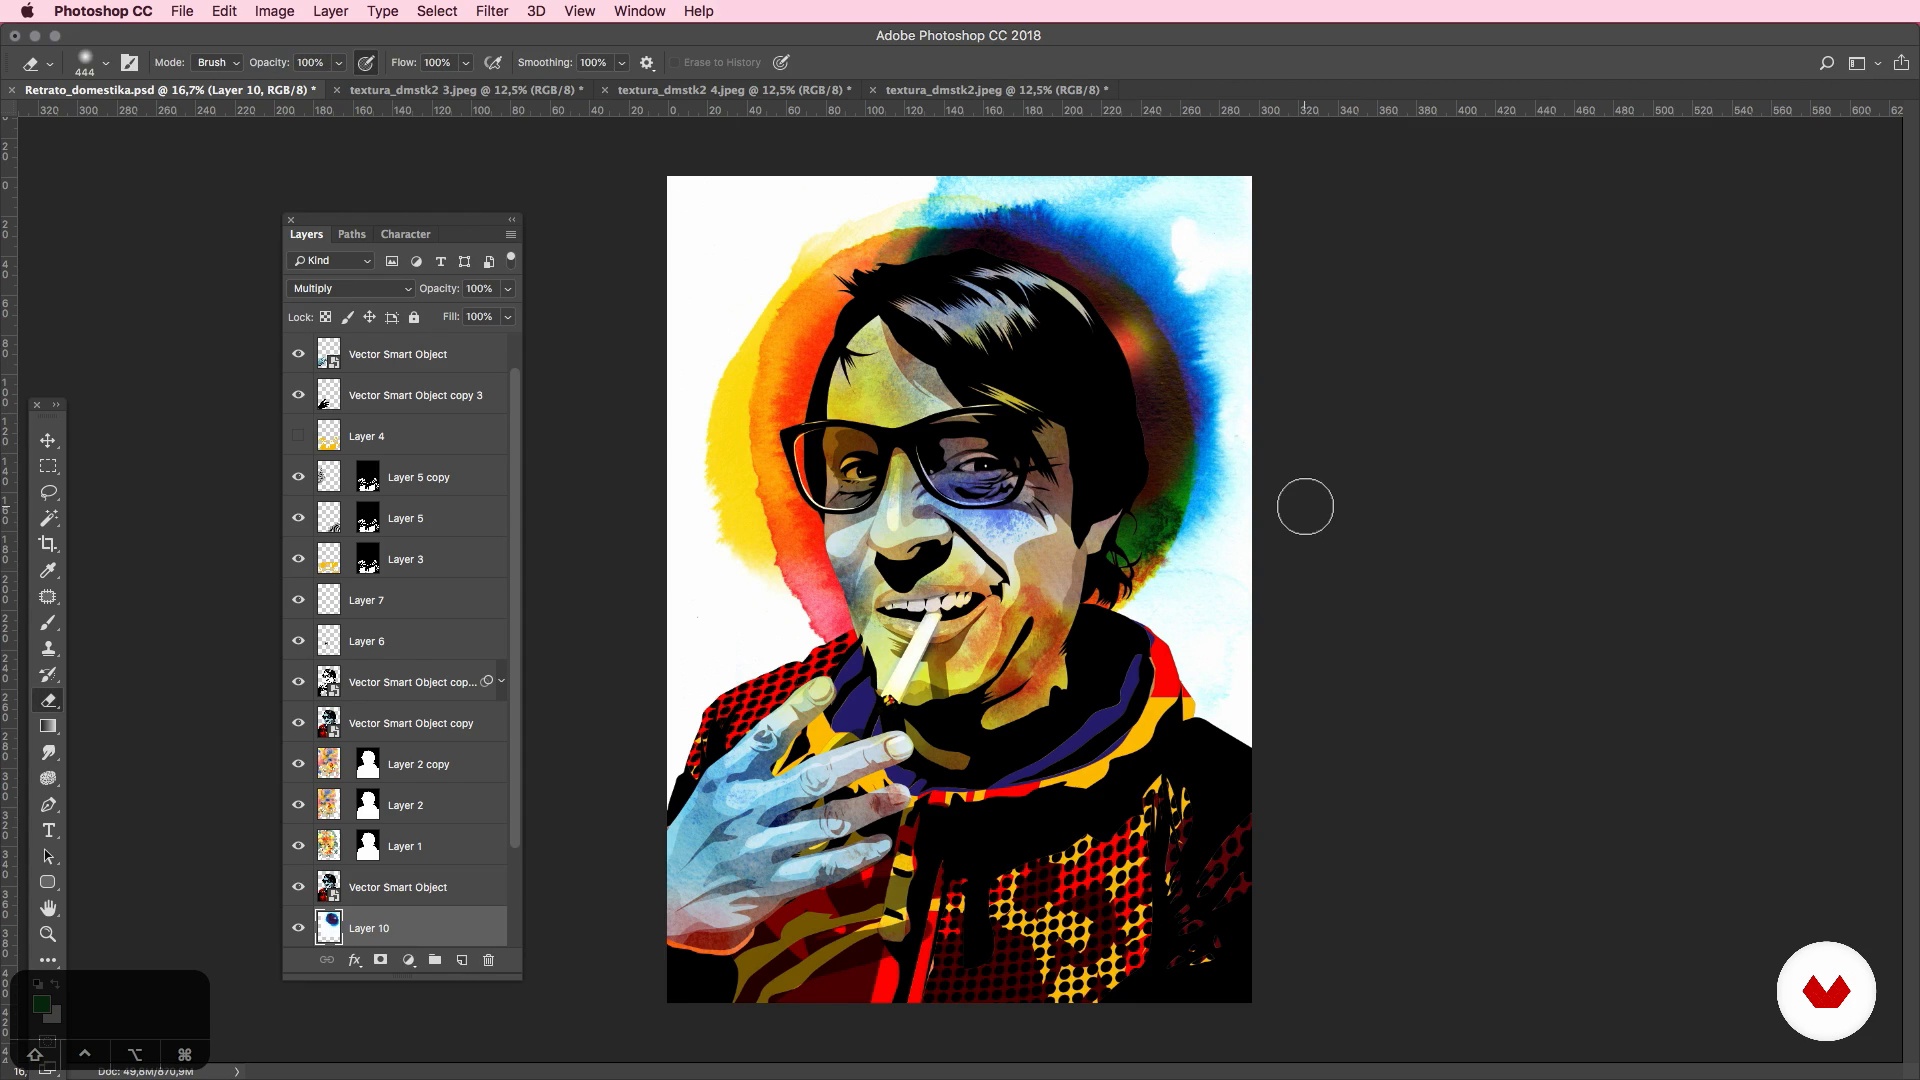Create new adjustment layer
Image resolution: width=1920 pixels, height=1080 pixels.
tap(408, 960)
